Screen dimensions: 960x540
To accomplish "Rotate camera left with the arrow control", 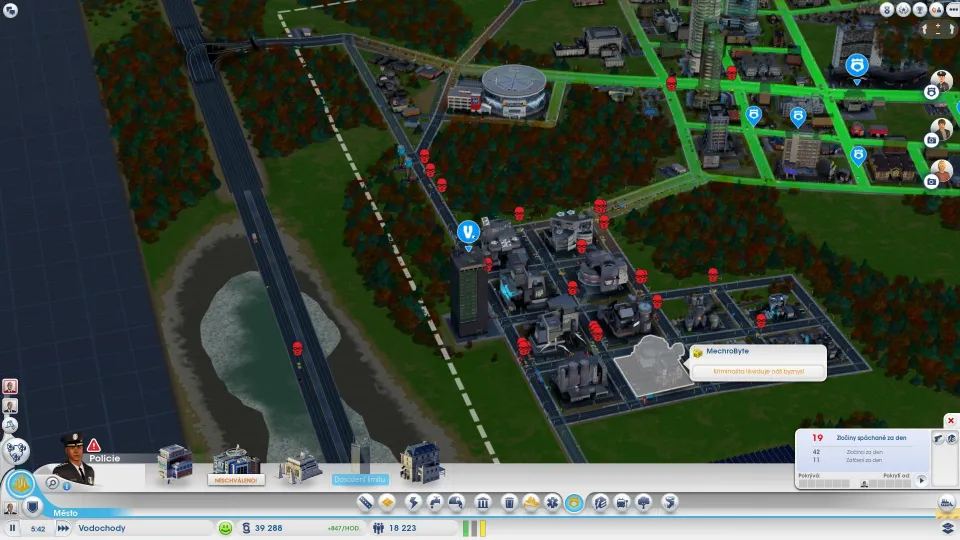I will (x=926, y=29).
